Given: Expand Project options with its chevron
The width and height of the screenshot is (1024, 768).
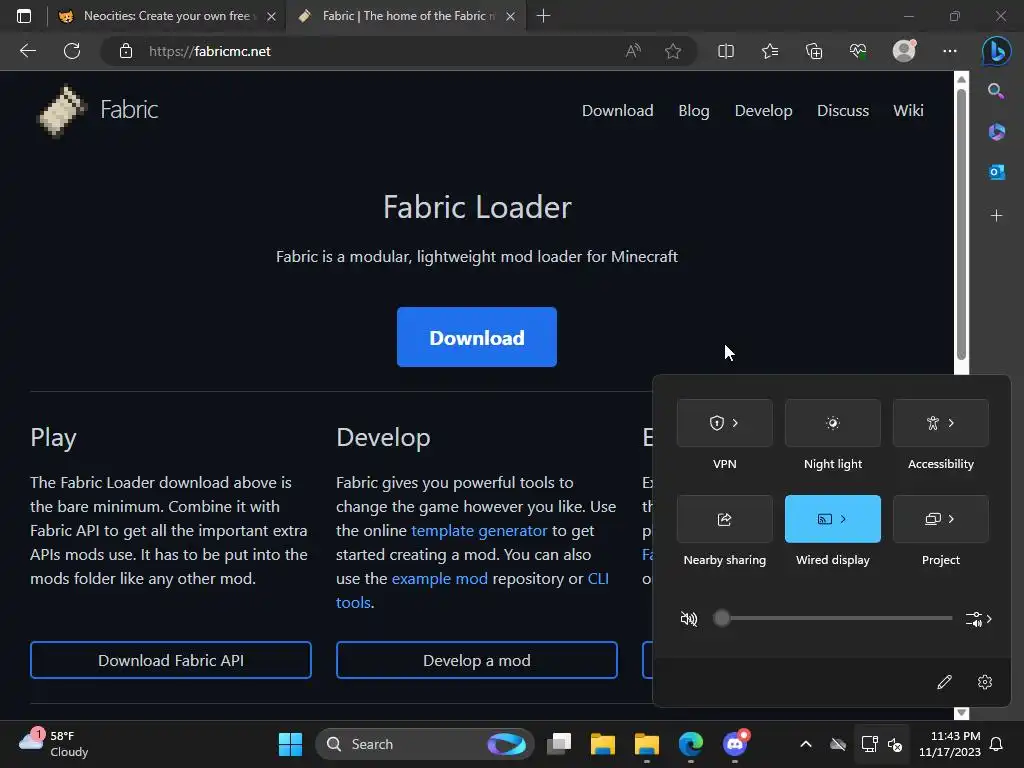Looking at the screenshot, I should click(x=952, y=519).
